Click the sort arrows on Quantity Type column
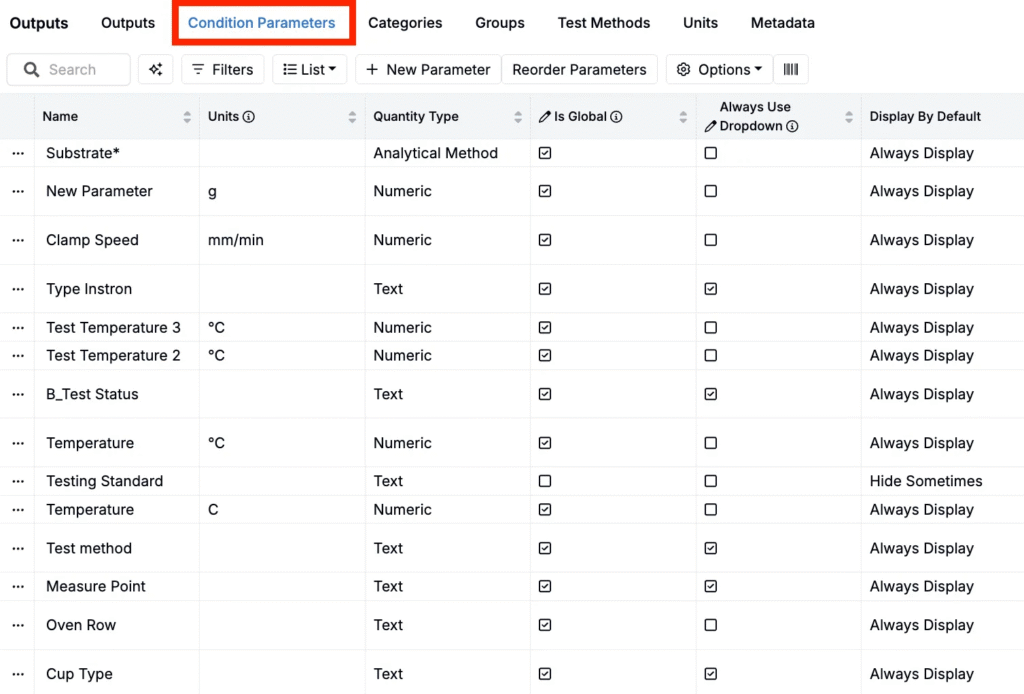Screen dimensions: 1024x694 pyautogui.click(x=518, y=117)
